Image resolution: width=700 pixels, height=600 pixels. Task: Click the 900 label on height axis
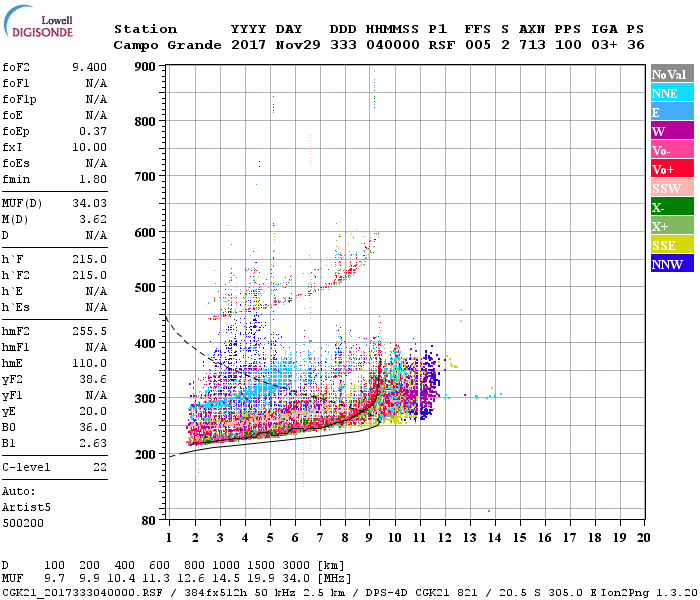(145, 67)
